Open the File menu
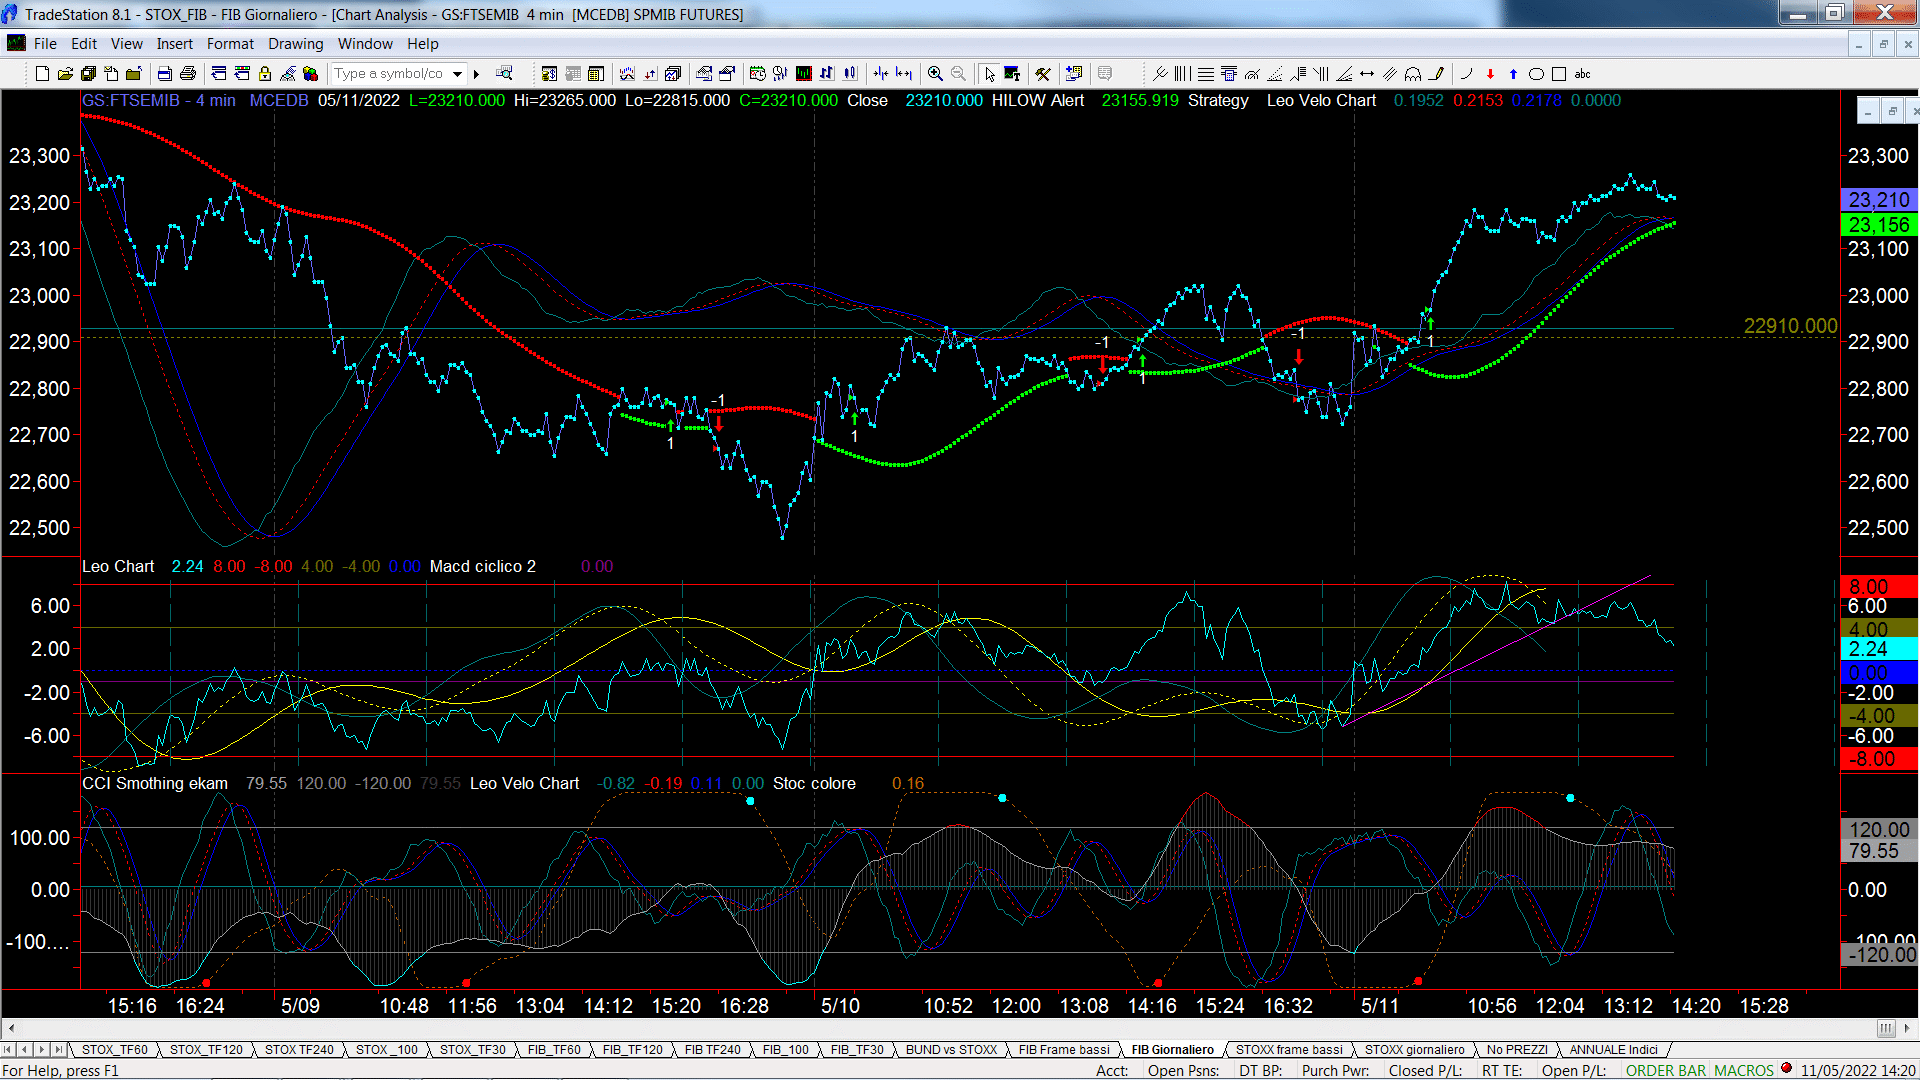 [45, 44]
